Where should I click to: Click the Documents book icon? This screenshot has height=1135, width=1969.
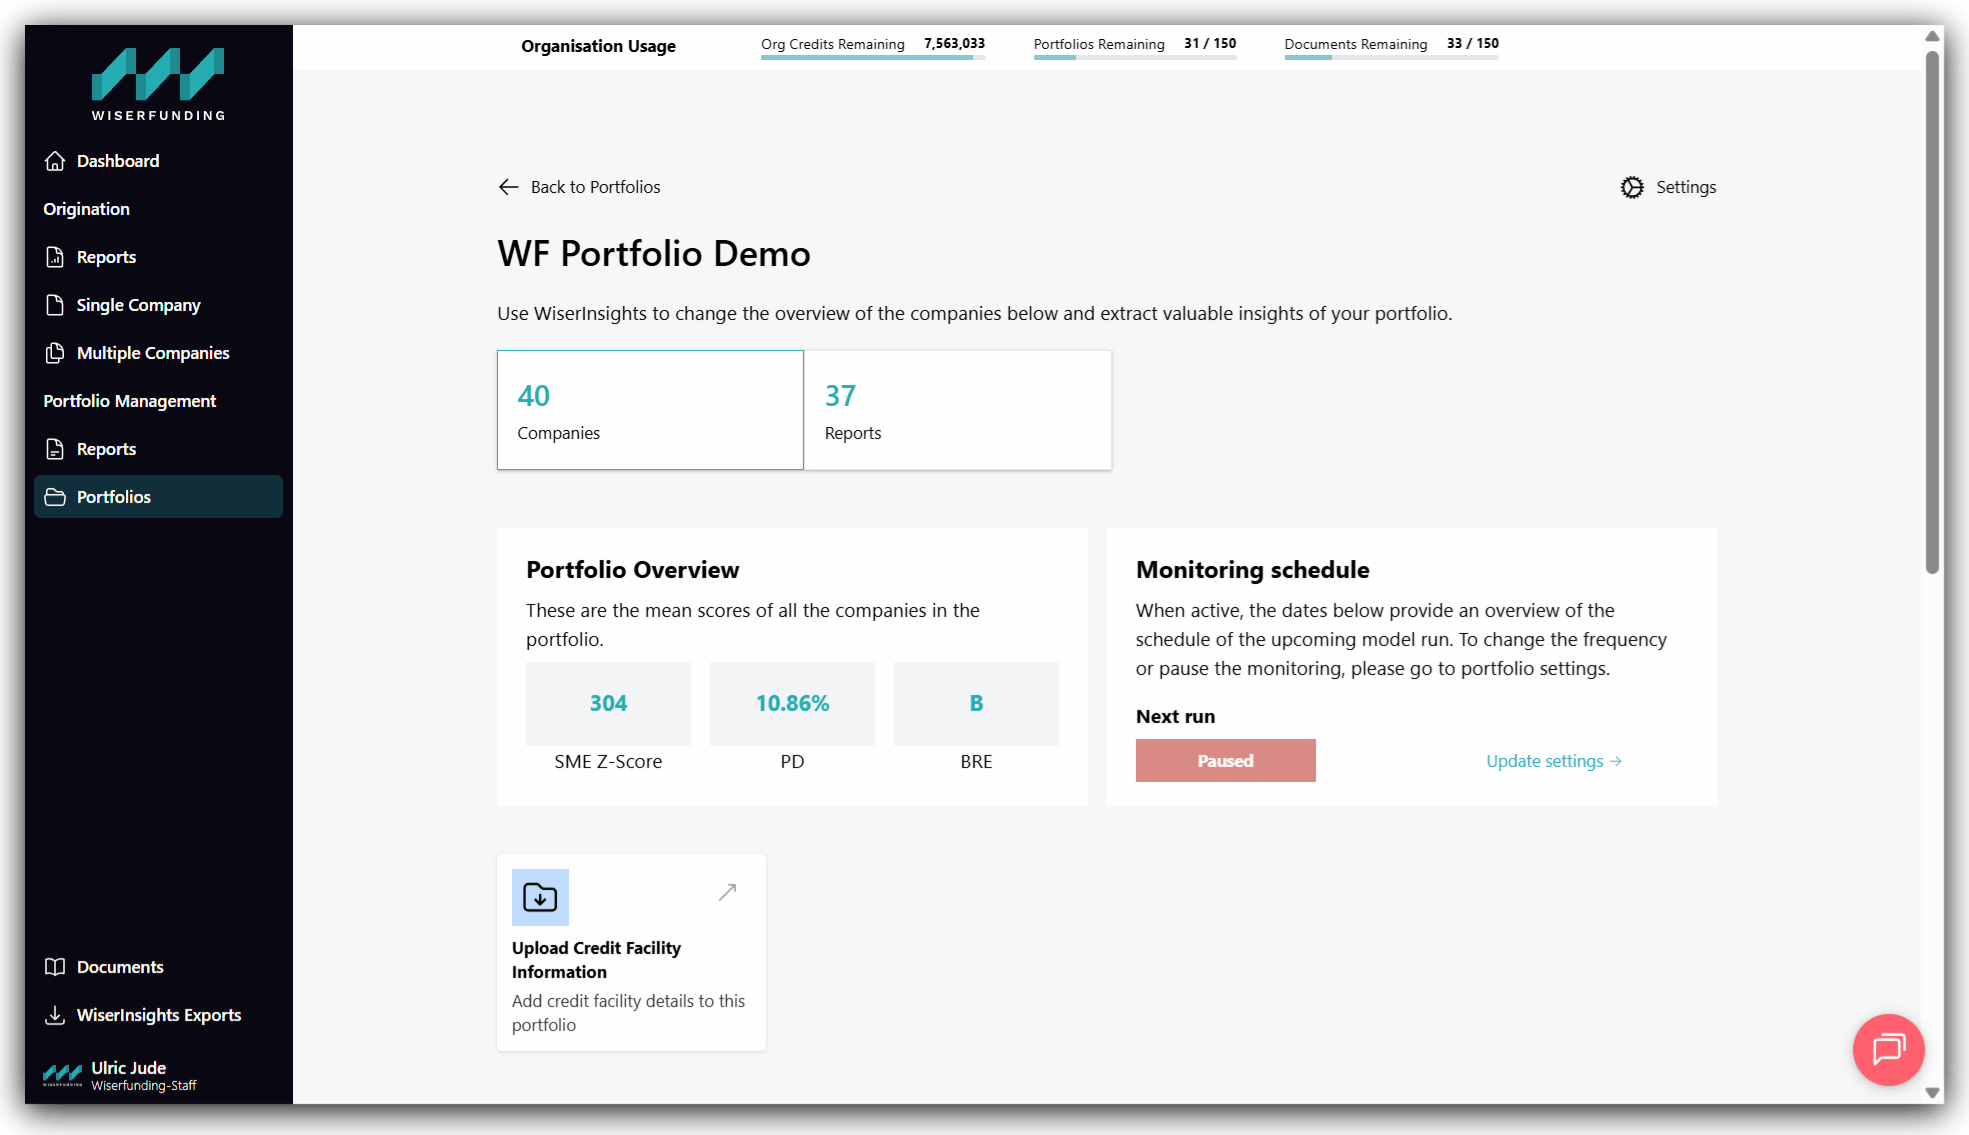coord(55,967)
